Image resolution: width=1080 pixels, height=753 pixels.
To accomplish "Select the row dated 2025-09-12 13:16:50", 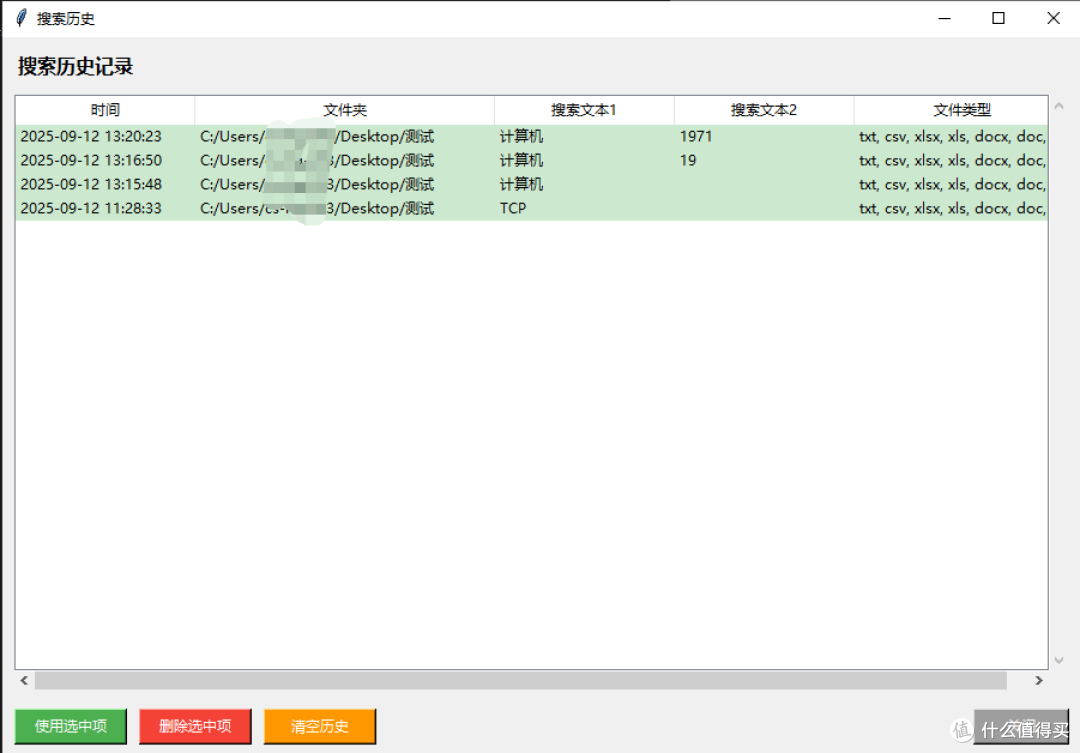I will coord(532,161).
